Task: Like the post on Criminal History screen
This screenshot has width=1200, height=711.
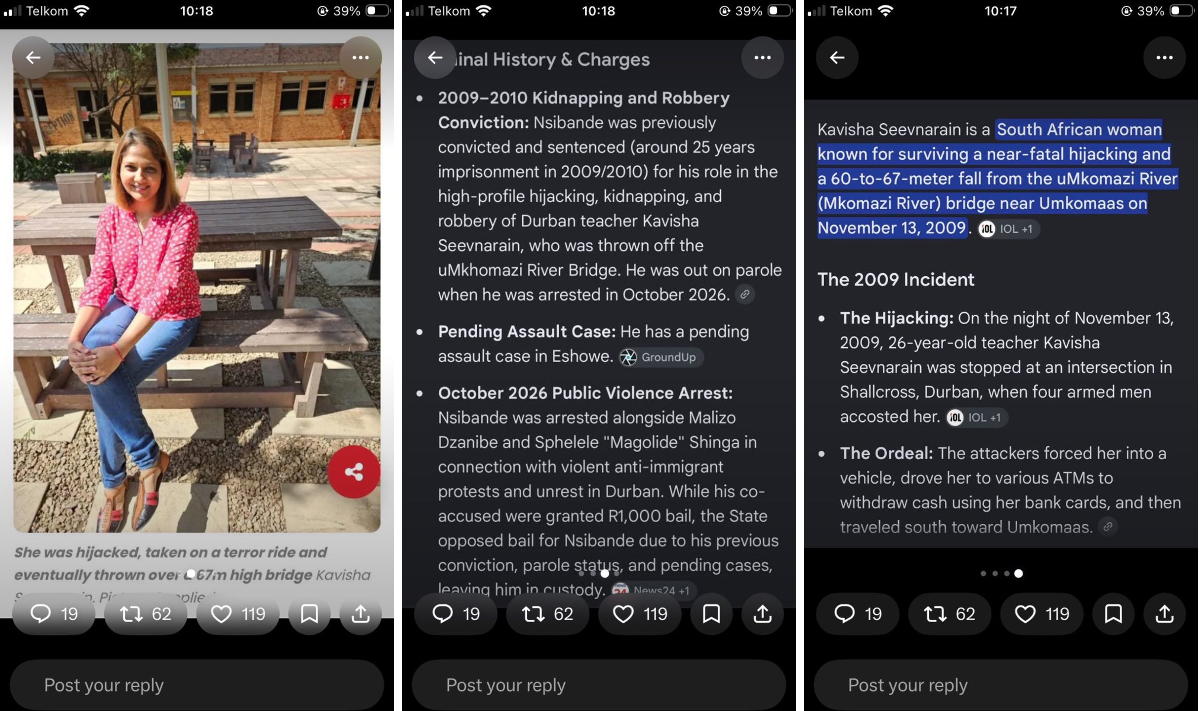Action: 640,614
